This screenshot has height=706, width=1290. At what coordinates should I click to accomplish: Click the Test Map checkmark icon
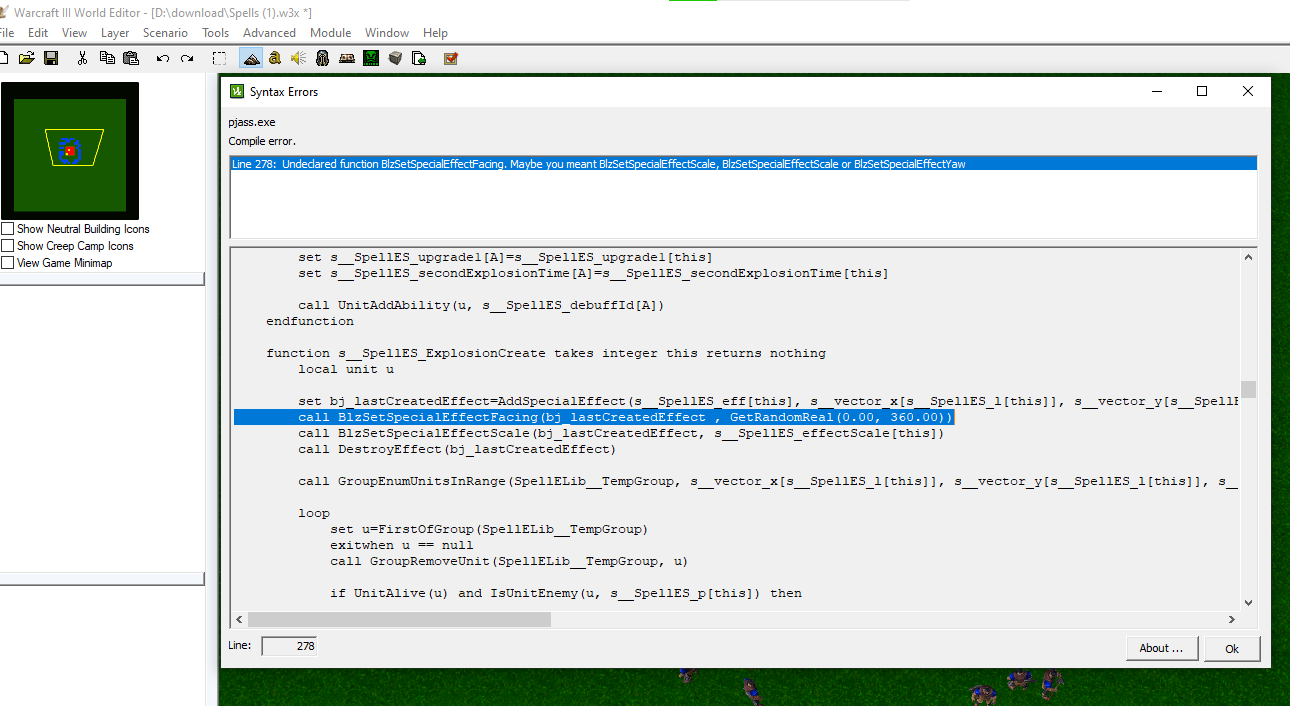tap(451, 58)
